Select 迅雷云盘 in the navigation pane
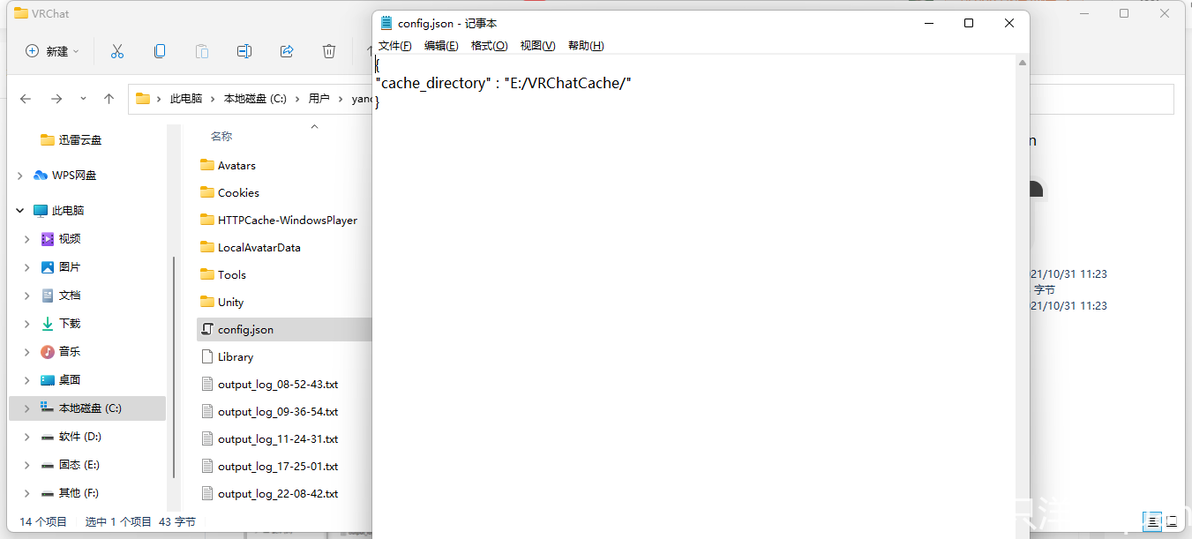Screen dimensions: 1192x539 point(81,140)
